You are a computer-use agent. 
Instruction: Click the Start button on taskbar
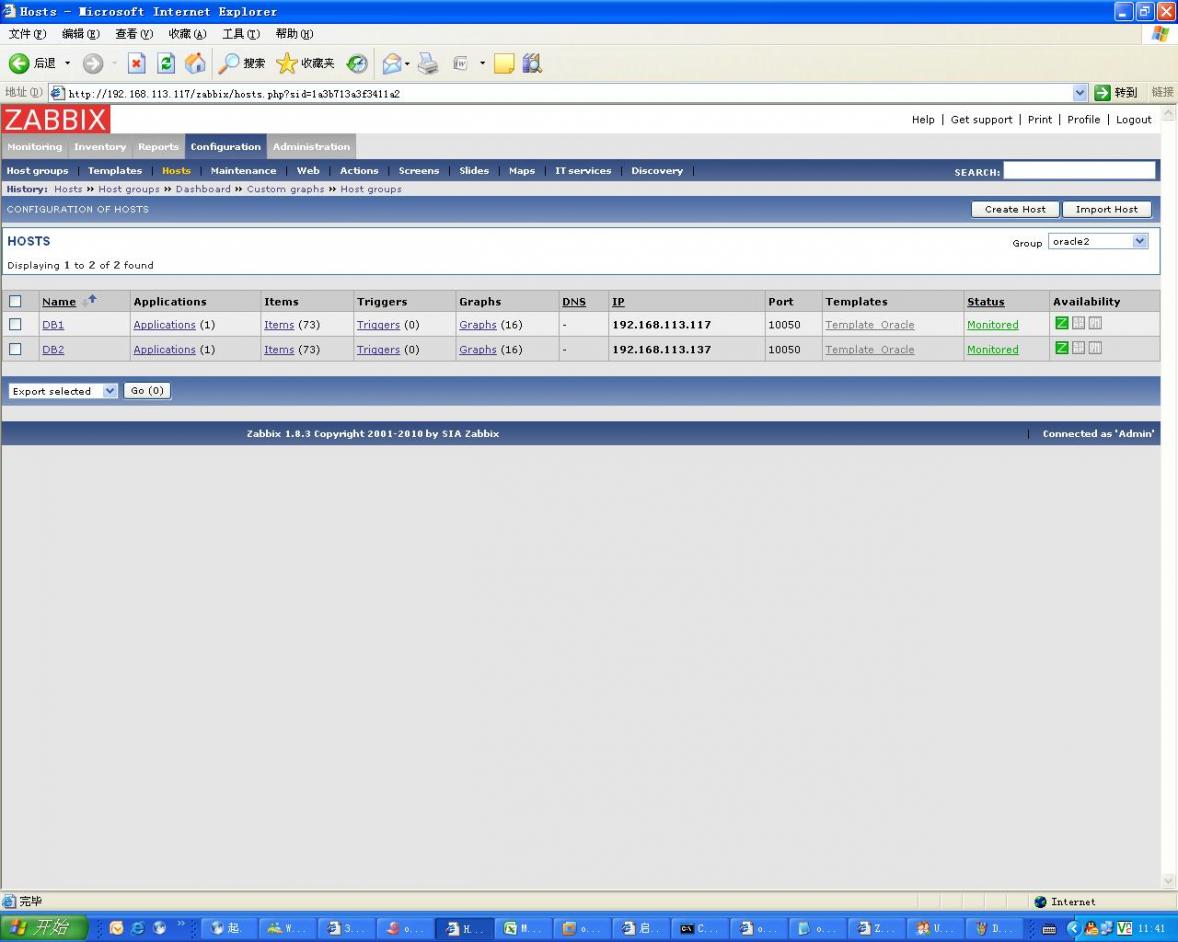click(x=44, y=928)
